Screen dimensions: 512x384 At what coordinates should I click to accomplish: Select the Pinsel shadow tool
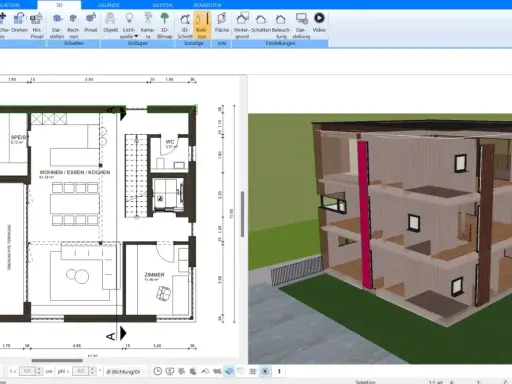(91, 23)
